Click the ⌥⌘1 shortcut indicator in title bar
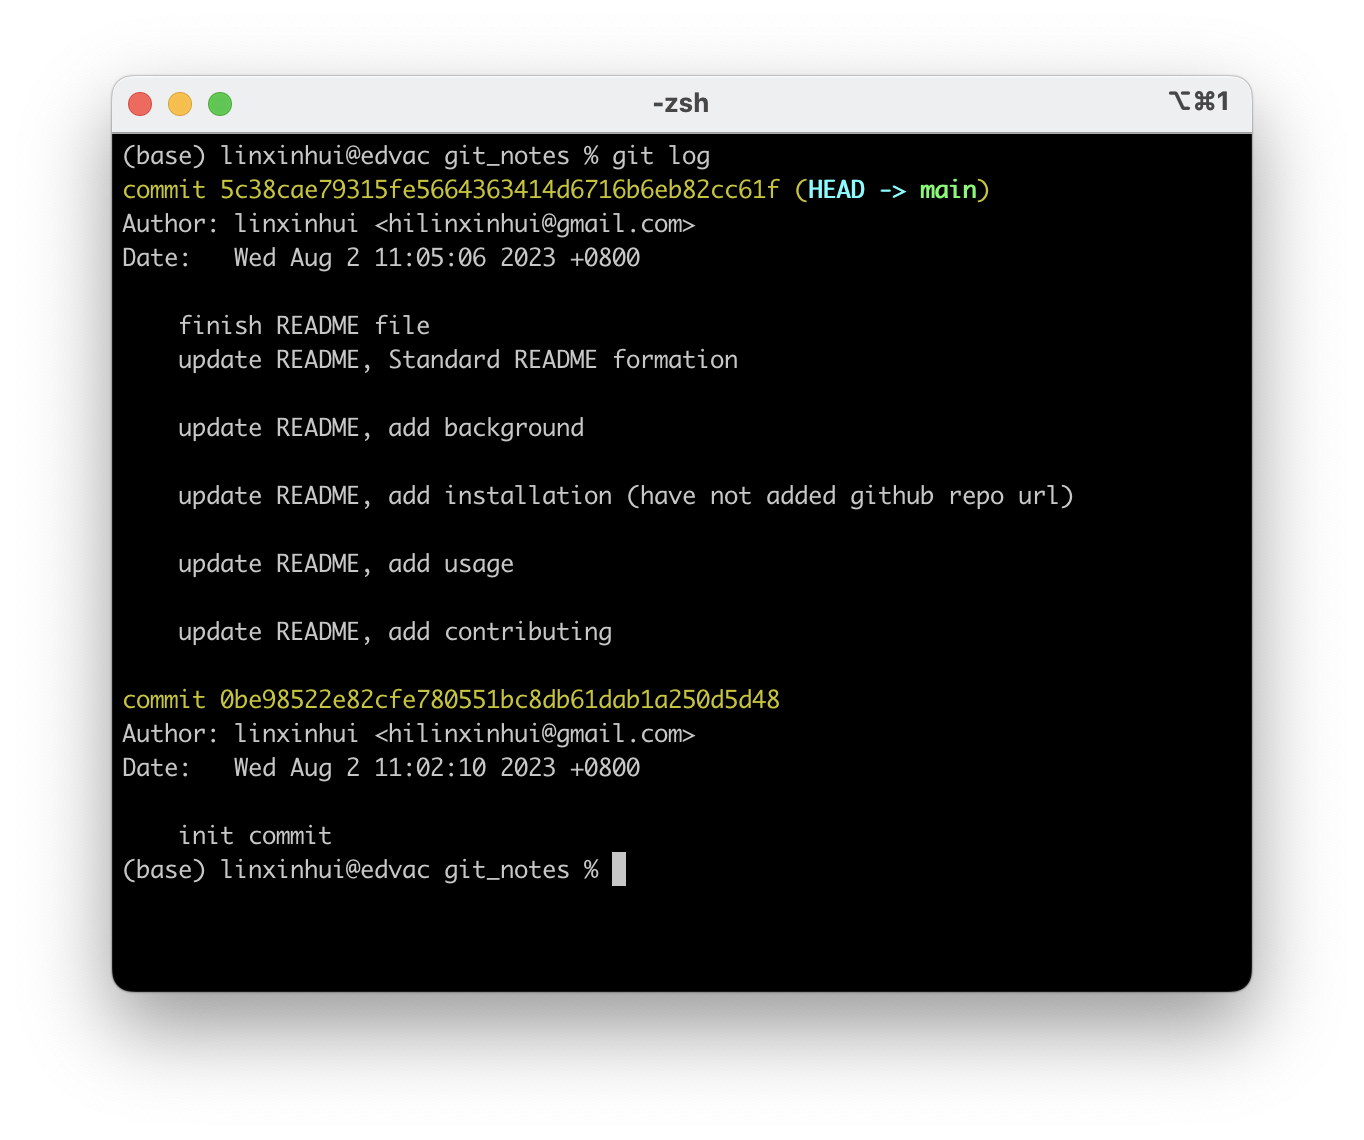Image resolution: width=1364 pixels, height=1140 pixels. [1198, 101]
